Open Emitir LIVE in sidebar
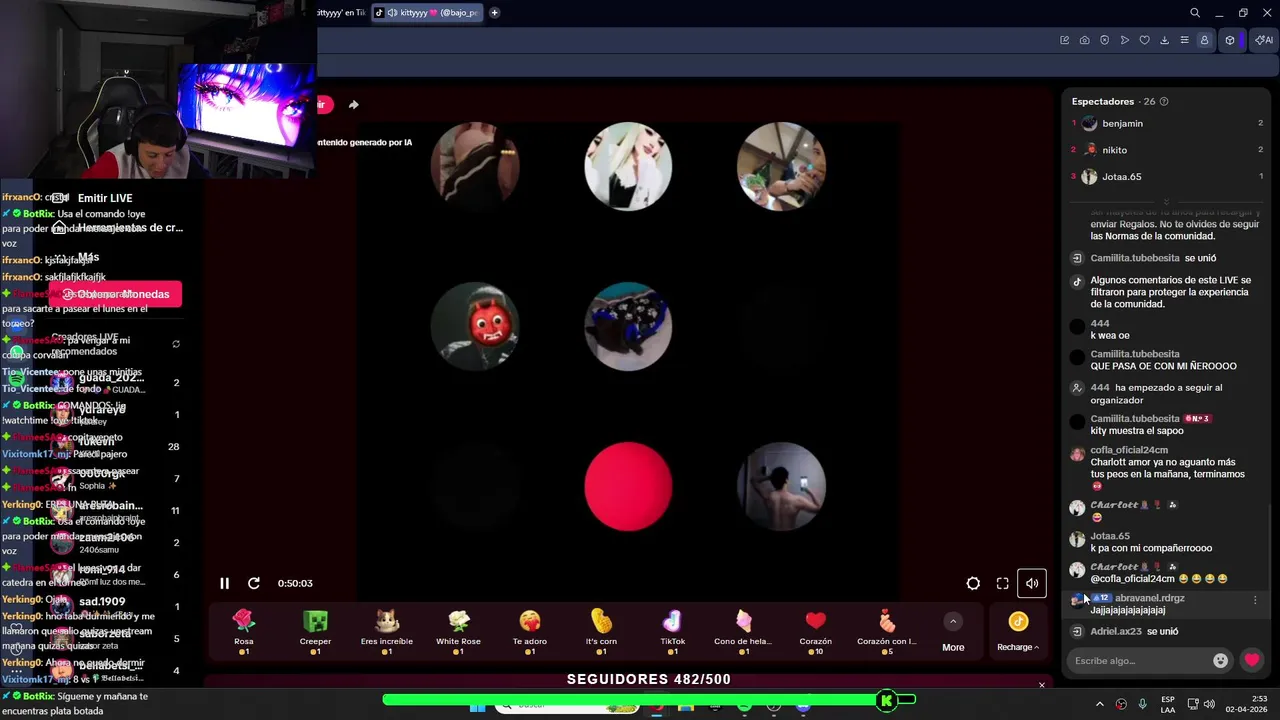The image size is (1280, 720). 105,198
